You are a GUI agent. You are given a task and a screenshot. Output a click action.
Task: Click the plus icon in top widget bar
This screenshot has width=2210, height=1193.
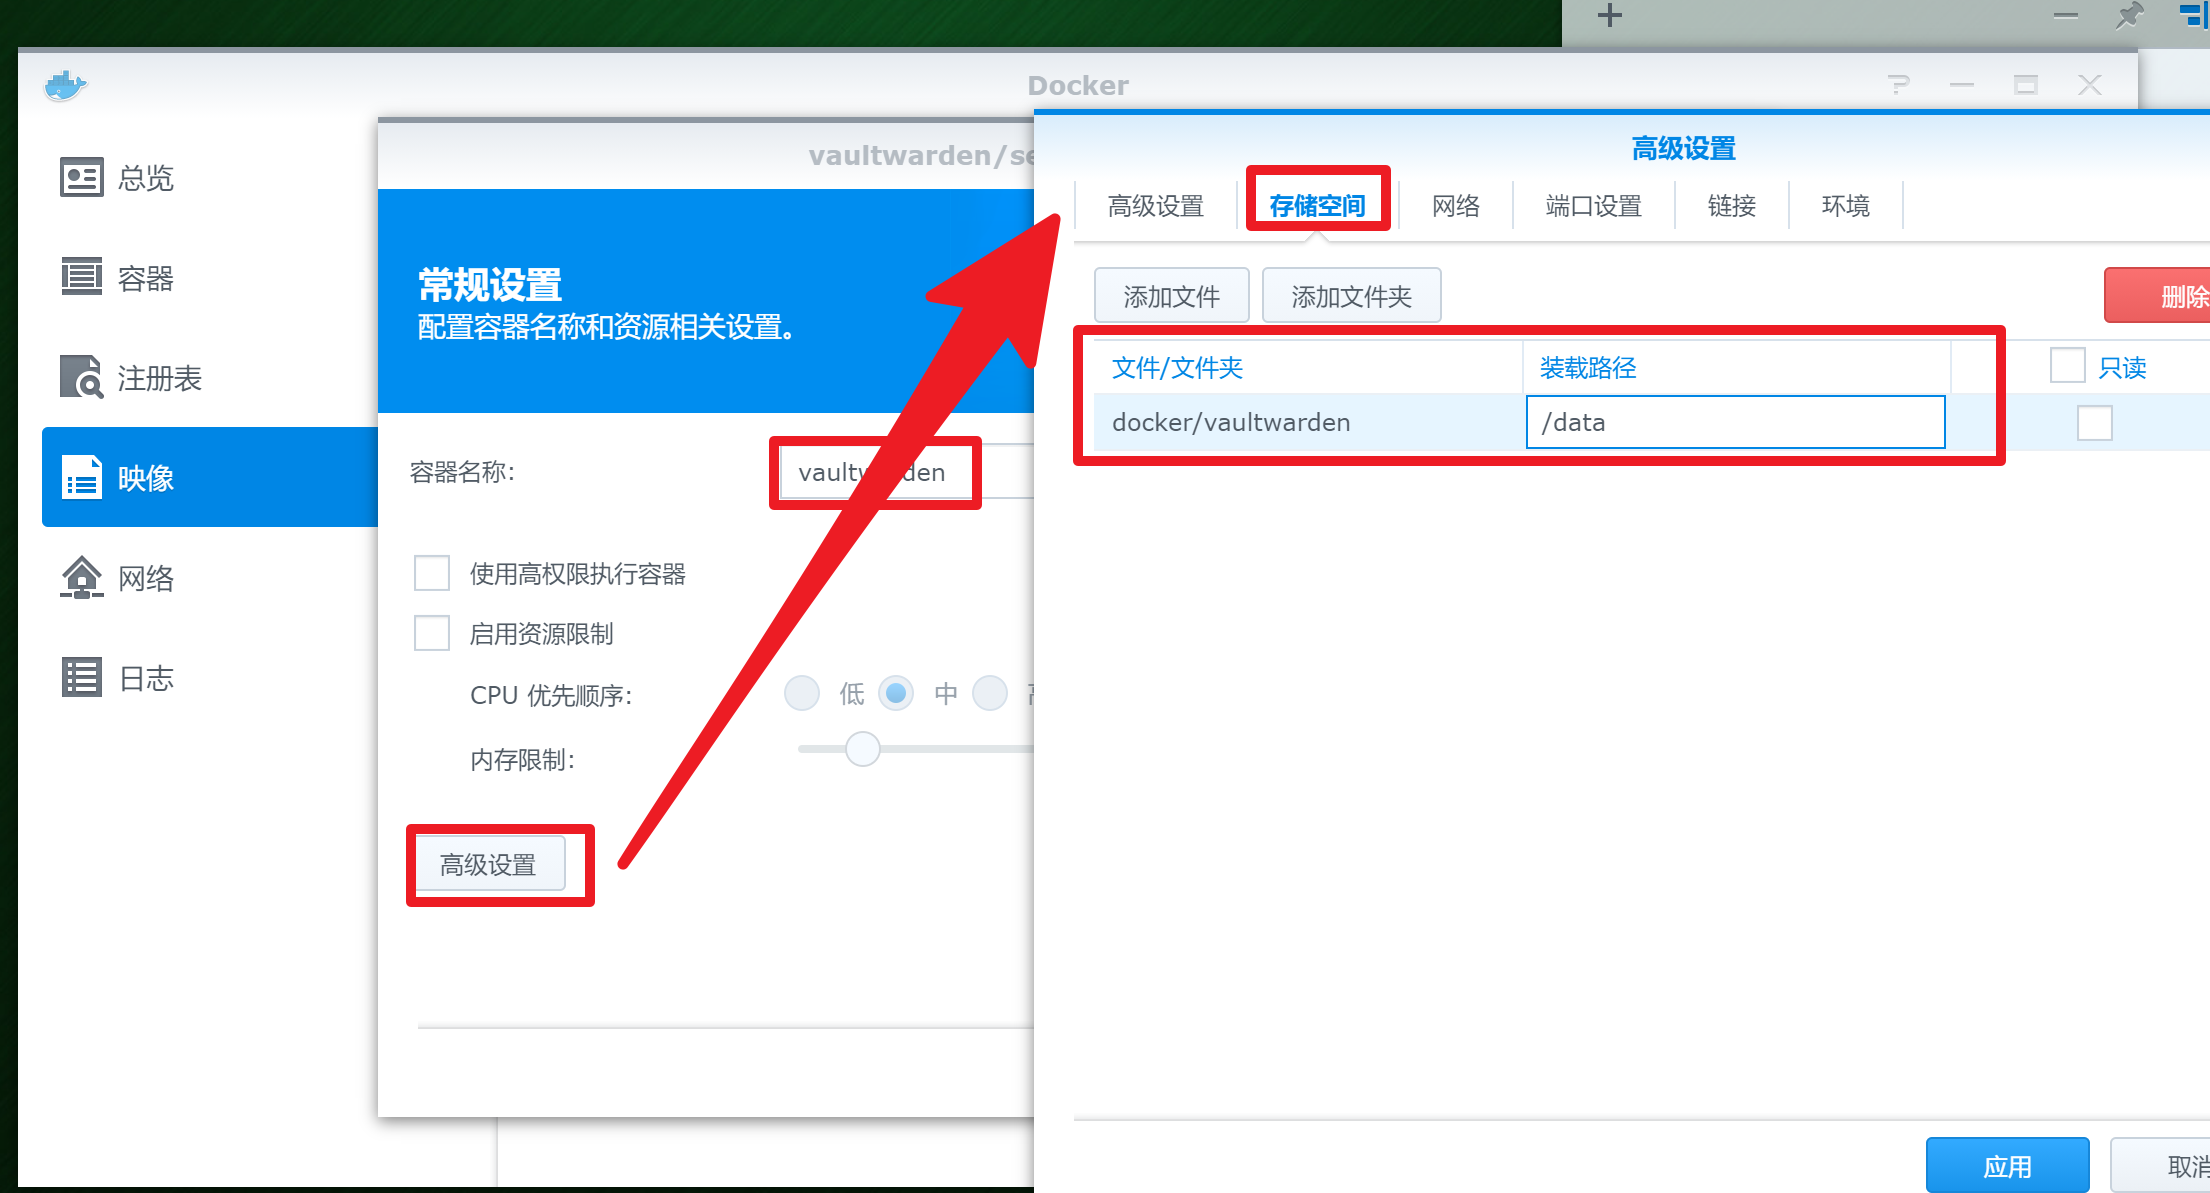(1609, 15)
